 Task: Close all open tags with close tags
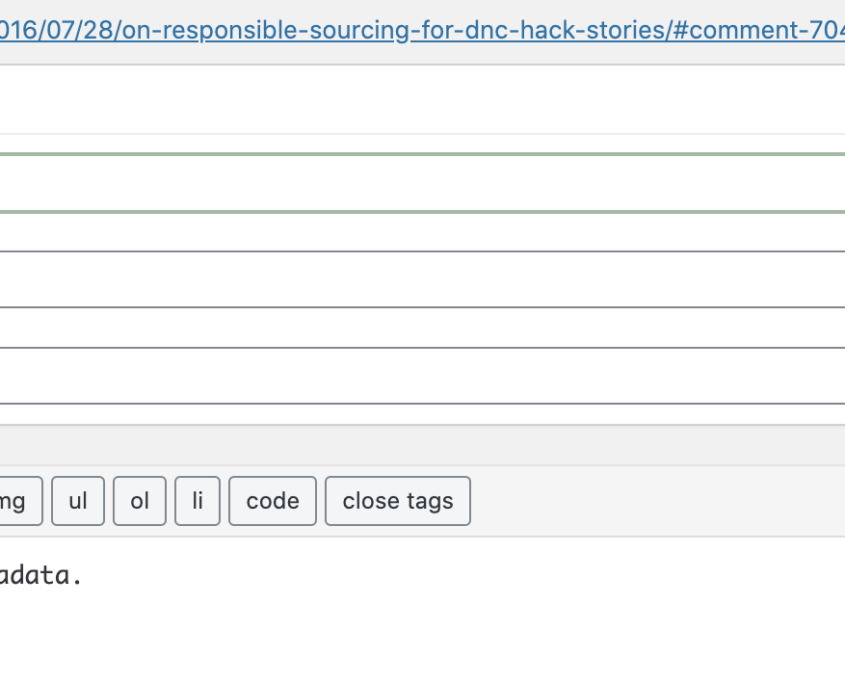[398, 501]
